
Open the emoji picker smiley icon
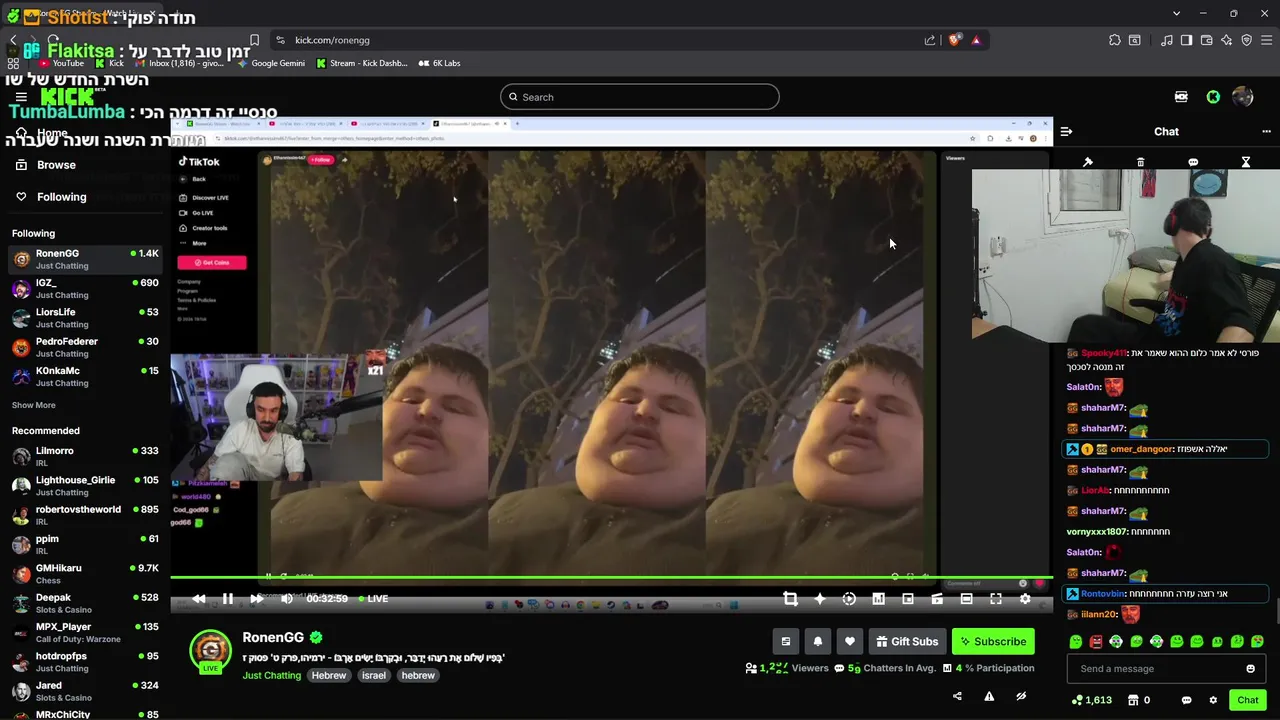tap(1250, 669)
